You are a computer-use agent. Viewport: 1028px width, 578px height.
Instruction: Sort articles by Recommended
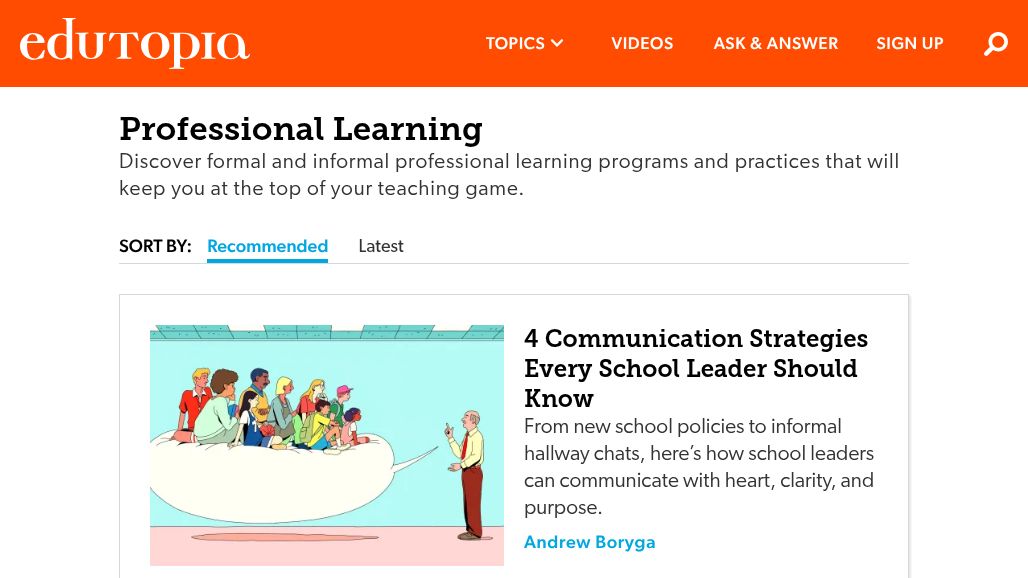click(x=267, y=246)
